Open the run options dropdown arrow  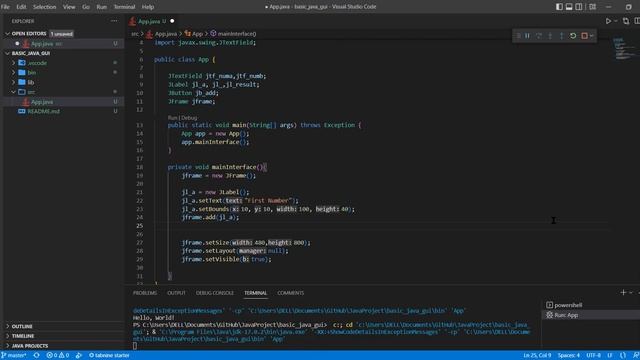[616, 21]
